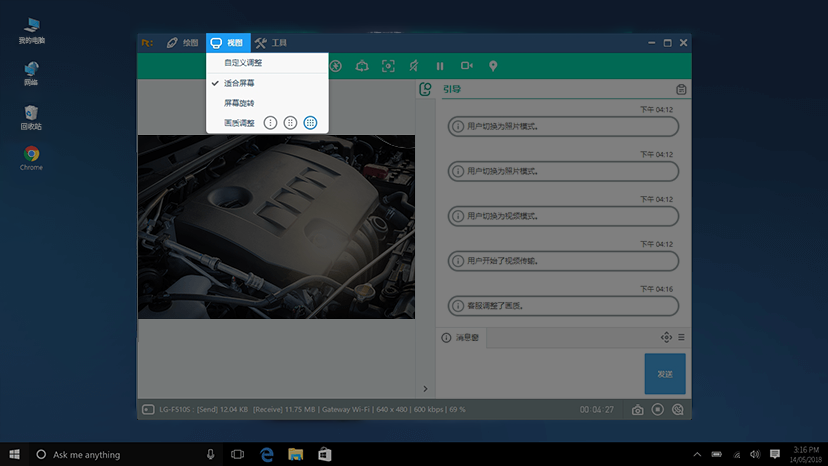Image resolution: width=828 pixels, height=466 pixels.
Task: Click the switch-camera rotate icon
Action: tap(362, 66)
